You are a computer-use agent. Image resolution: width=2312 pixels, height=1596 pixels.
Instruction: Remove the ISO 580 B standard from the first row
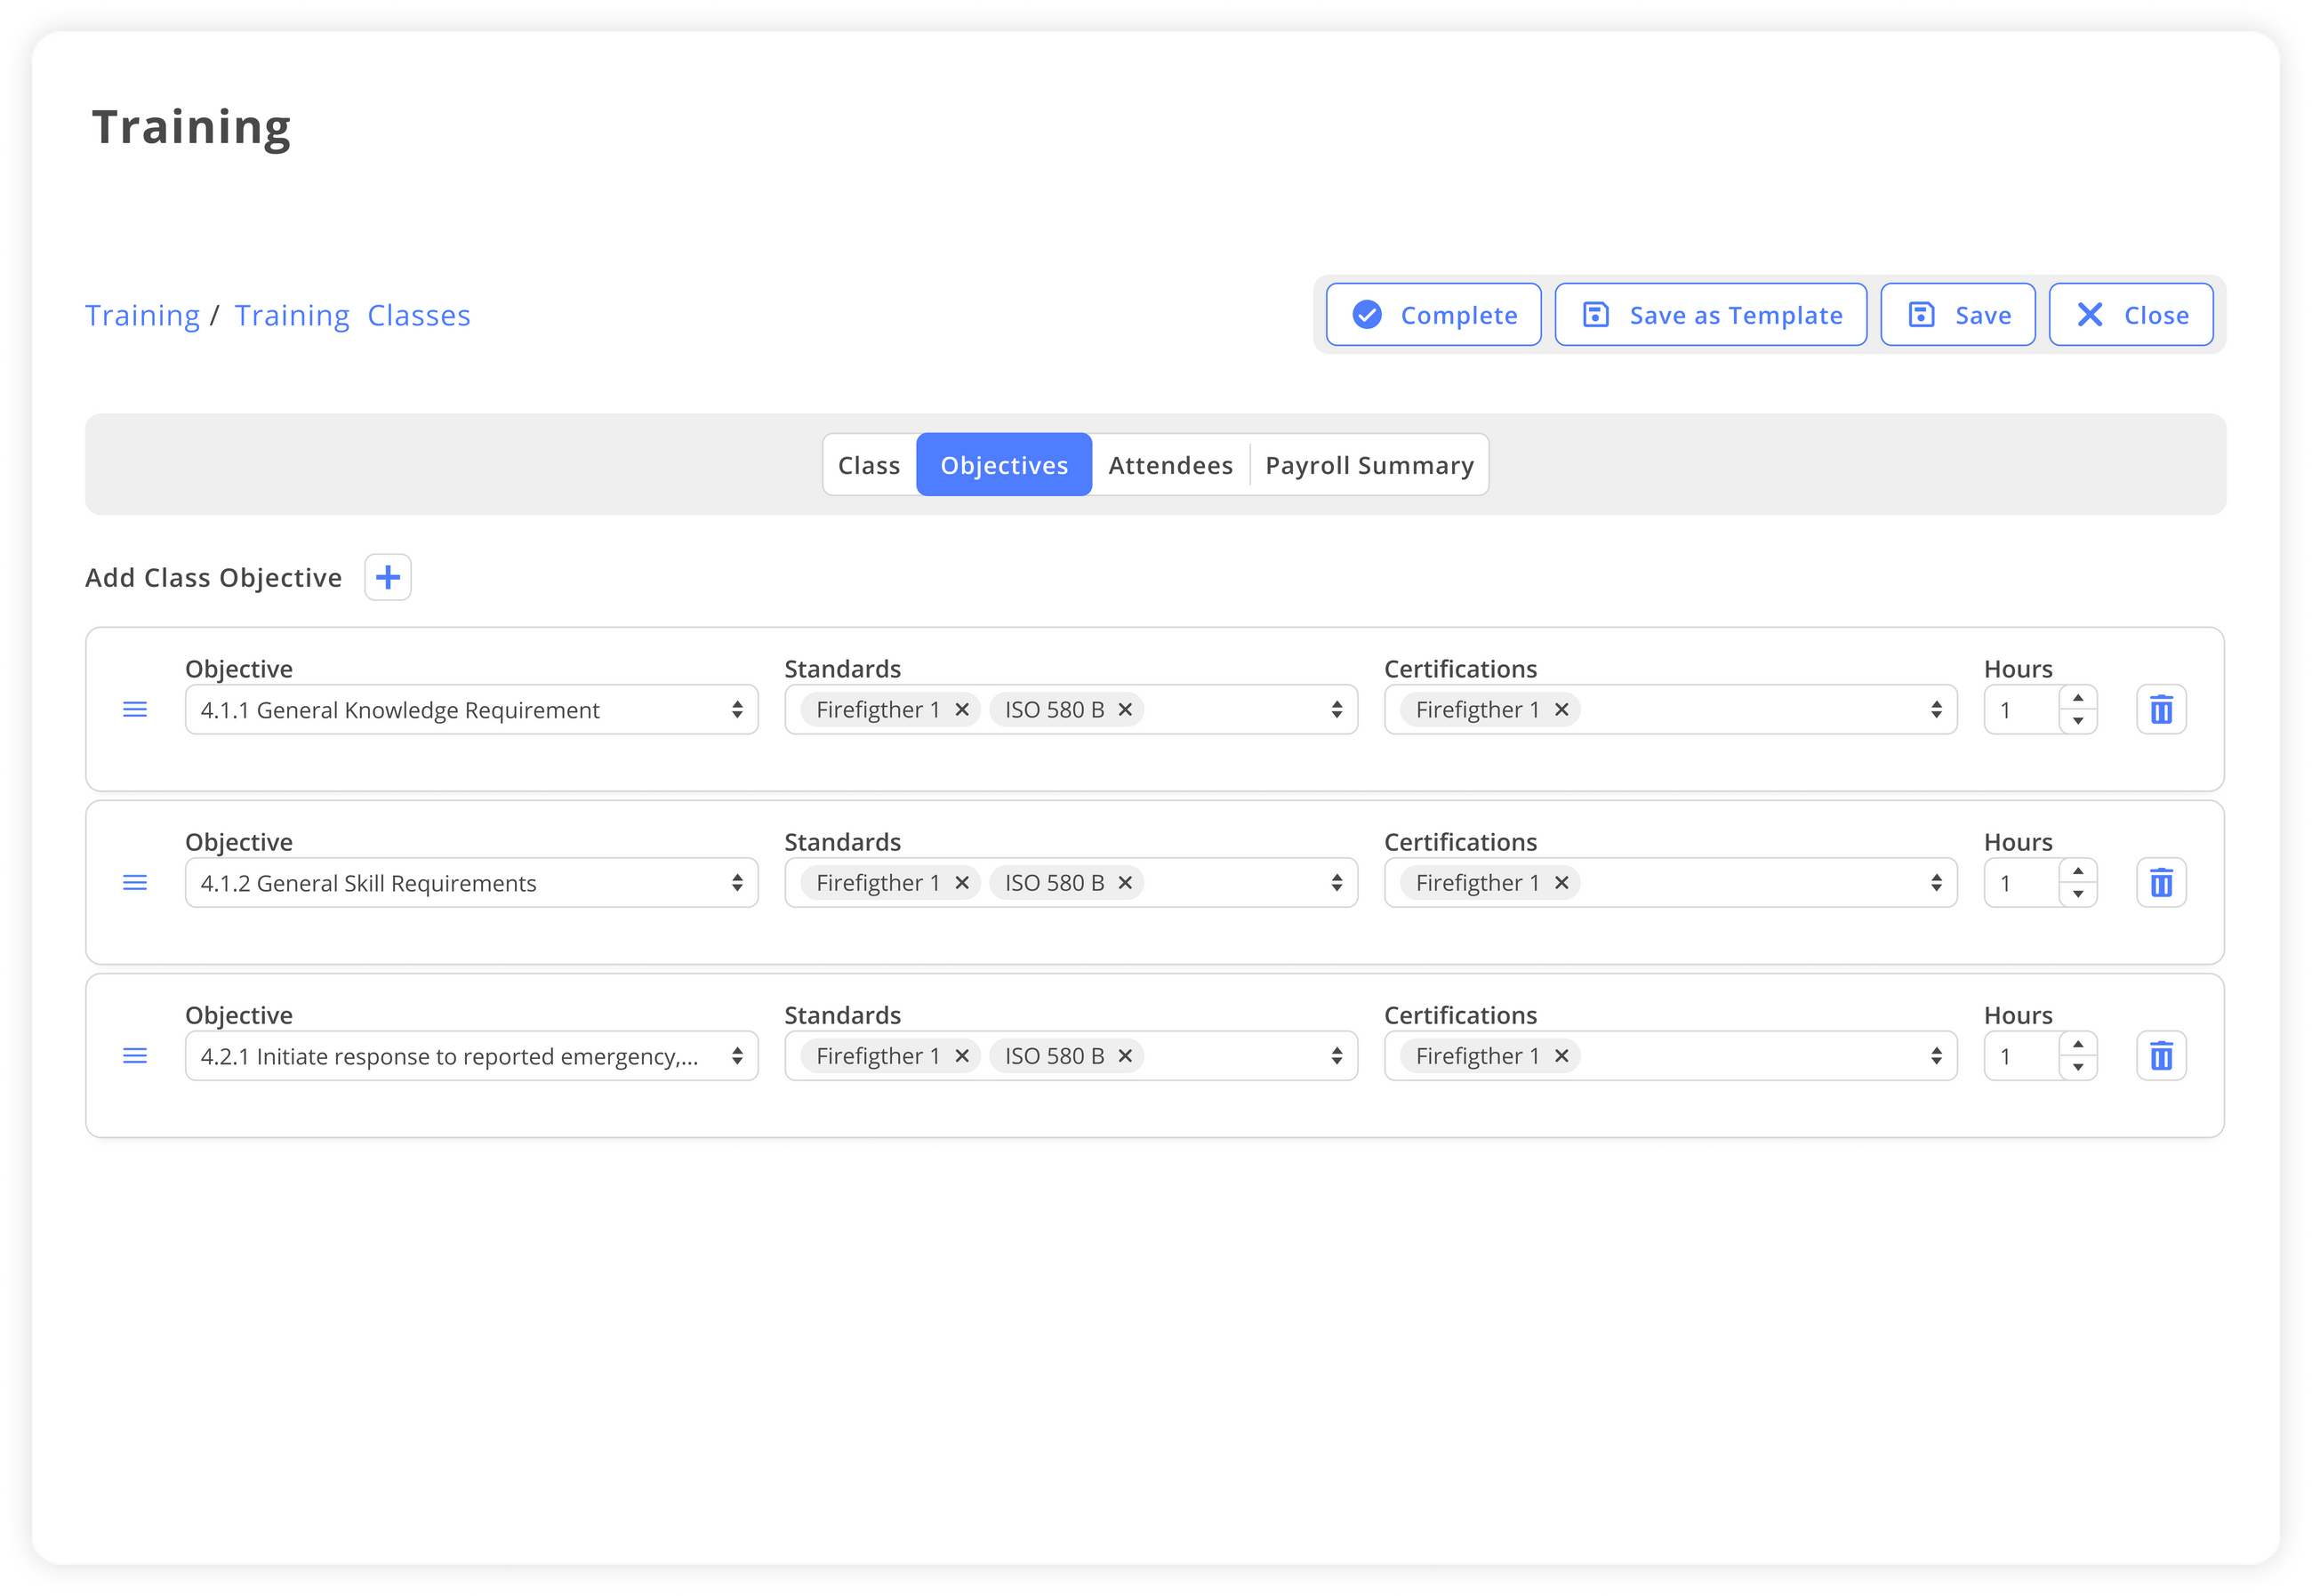(x=1125, y=709)
